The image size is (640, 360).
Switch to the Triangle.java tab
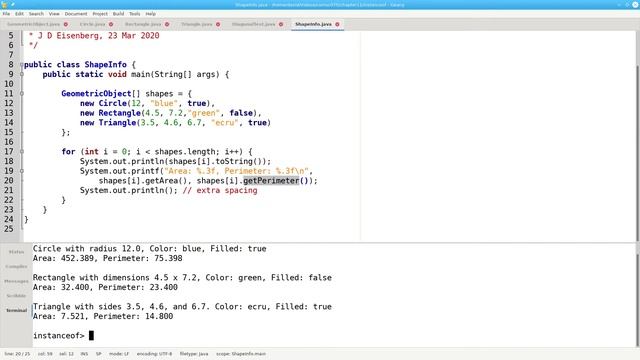[197, 24]
